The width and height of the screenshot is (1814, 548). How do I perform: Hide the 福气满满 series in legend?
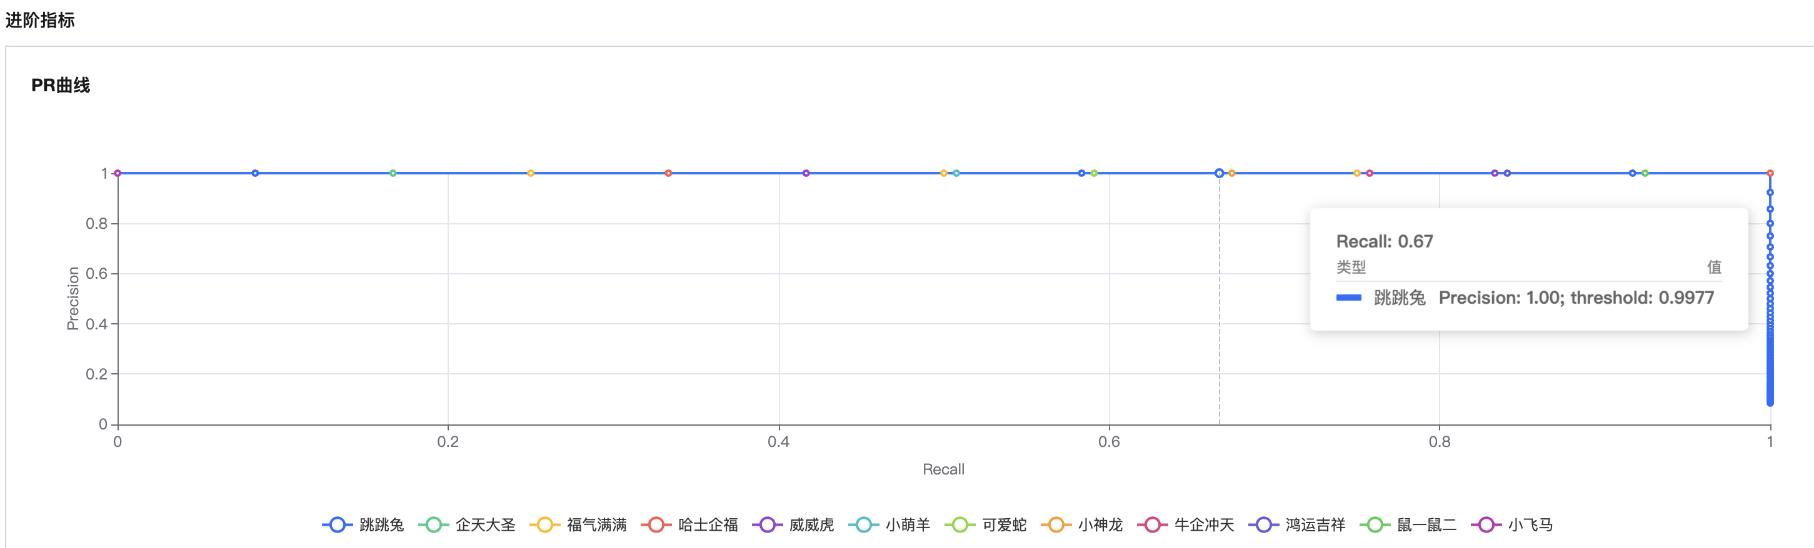pyautogui.click(x=578, y=524)
